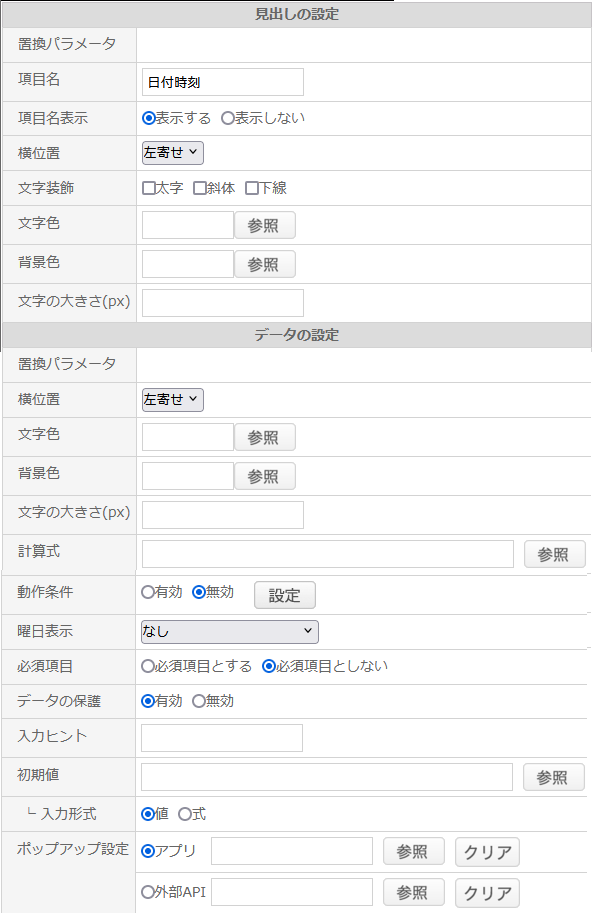Screen dimensions: 592x913
Task: Check the 斜体 italic checkbox
Action: coord(200,188)
